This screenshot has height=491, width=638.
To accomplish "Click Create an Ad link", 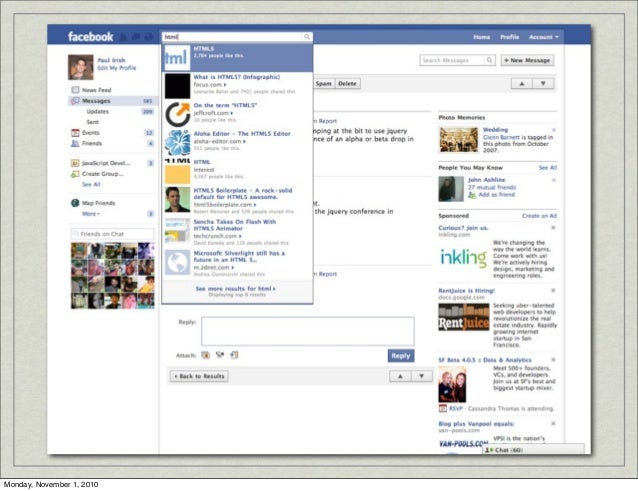I will tap(539, 216).
